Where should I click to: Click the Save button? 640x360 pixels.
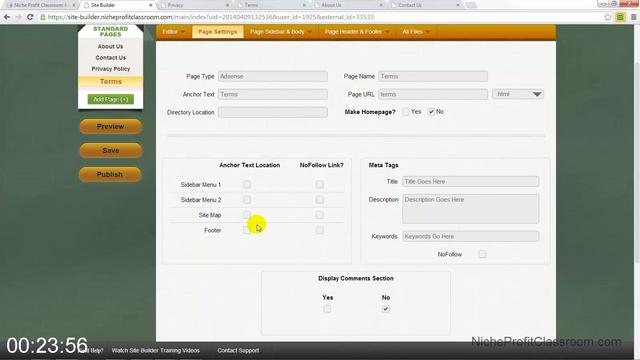tap(110, 151)
